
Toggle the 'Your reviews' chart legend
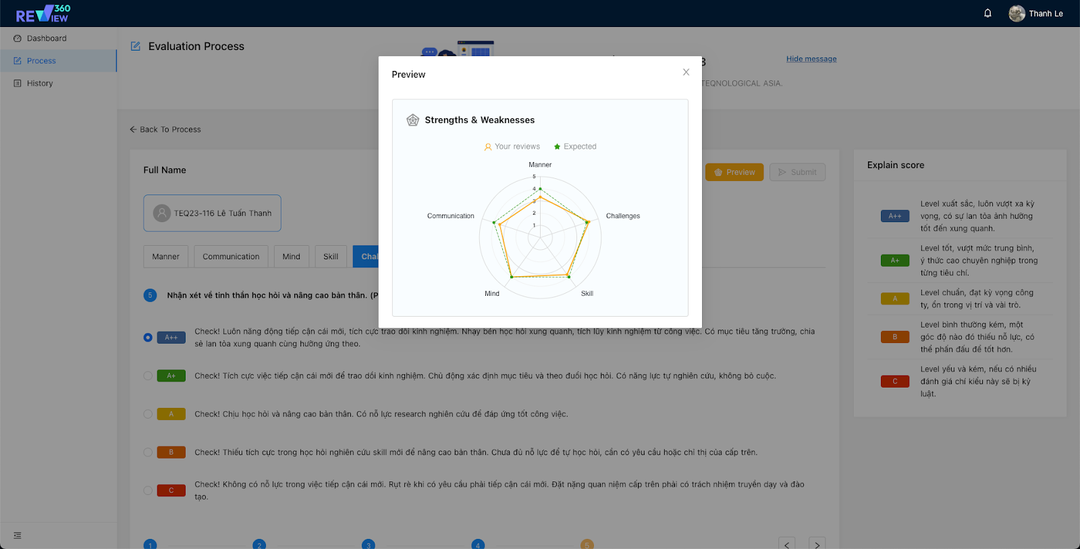tap(512, 147)
